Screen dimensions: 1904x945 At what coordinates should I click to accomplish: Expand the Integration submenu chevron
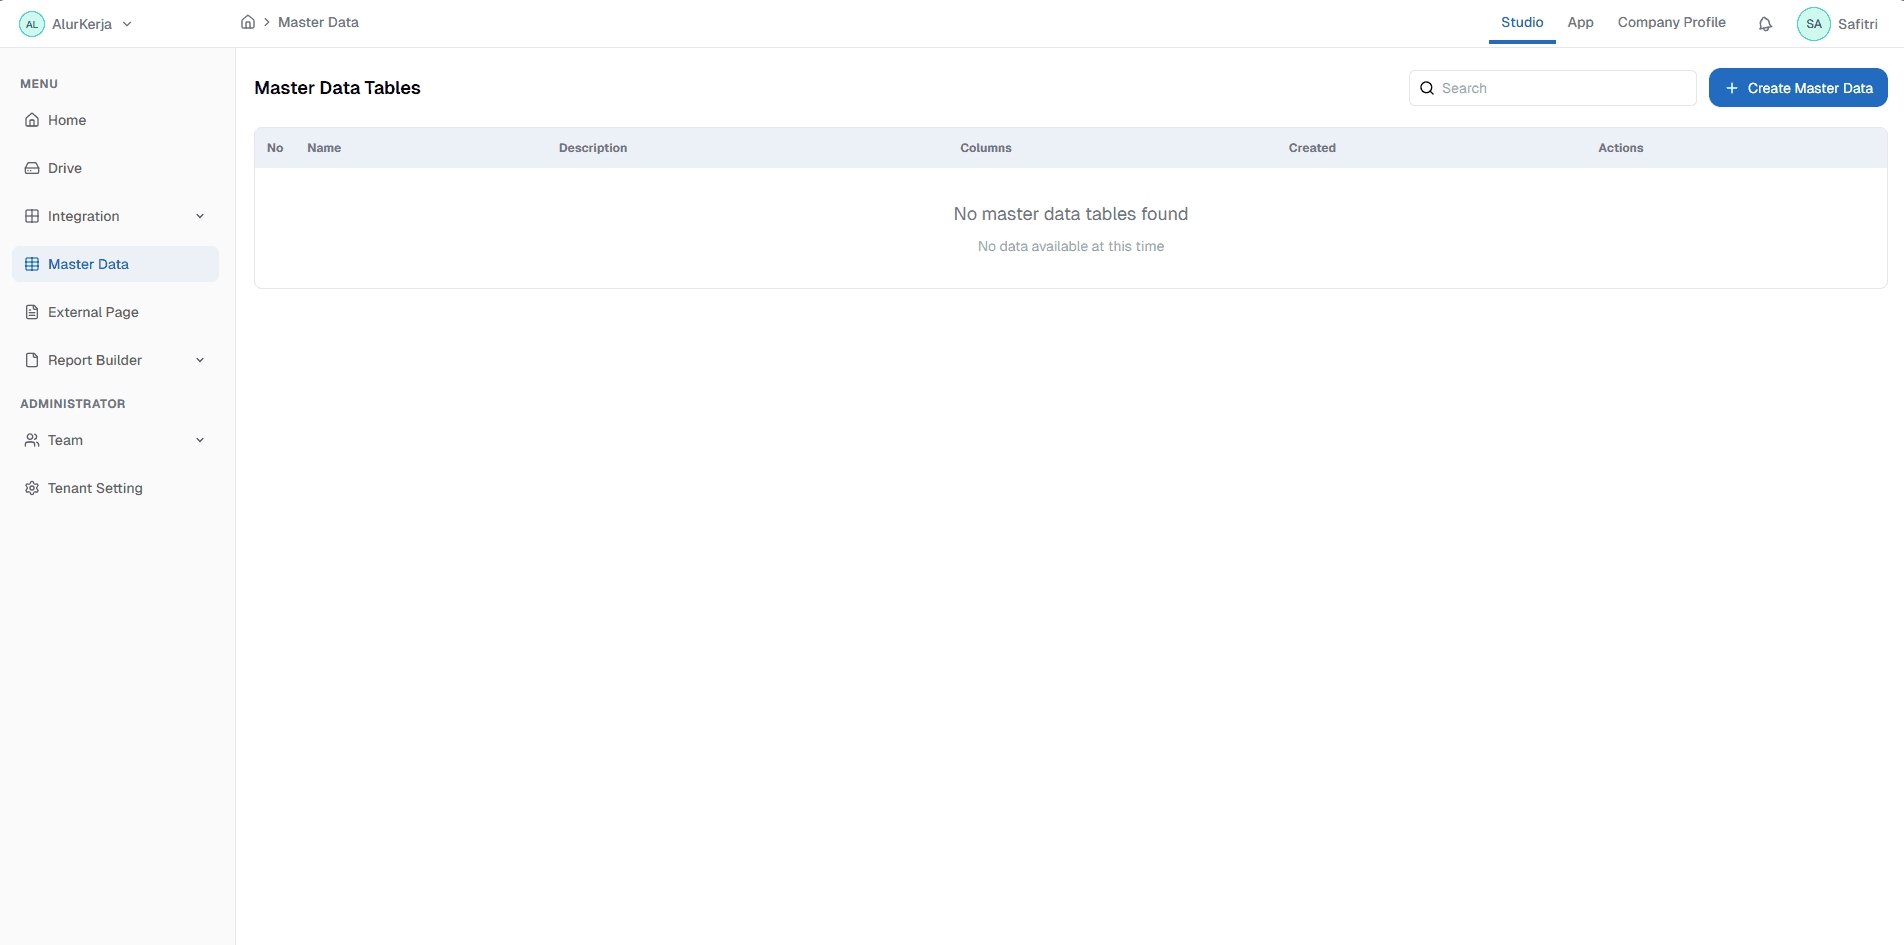pos(200,216)
